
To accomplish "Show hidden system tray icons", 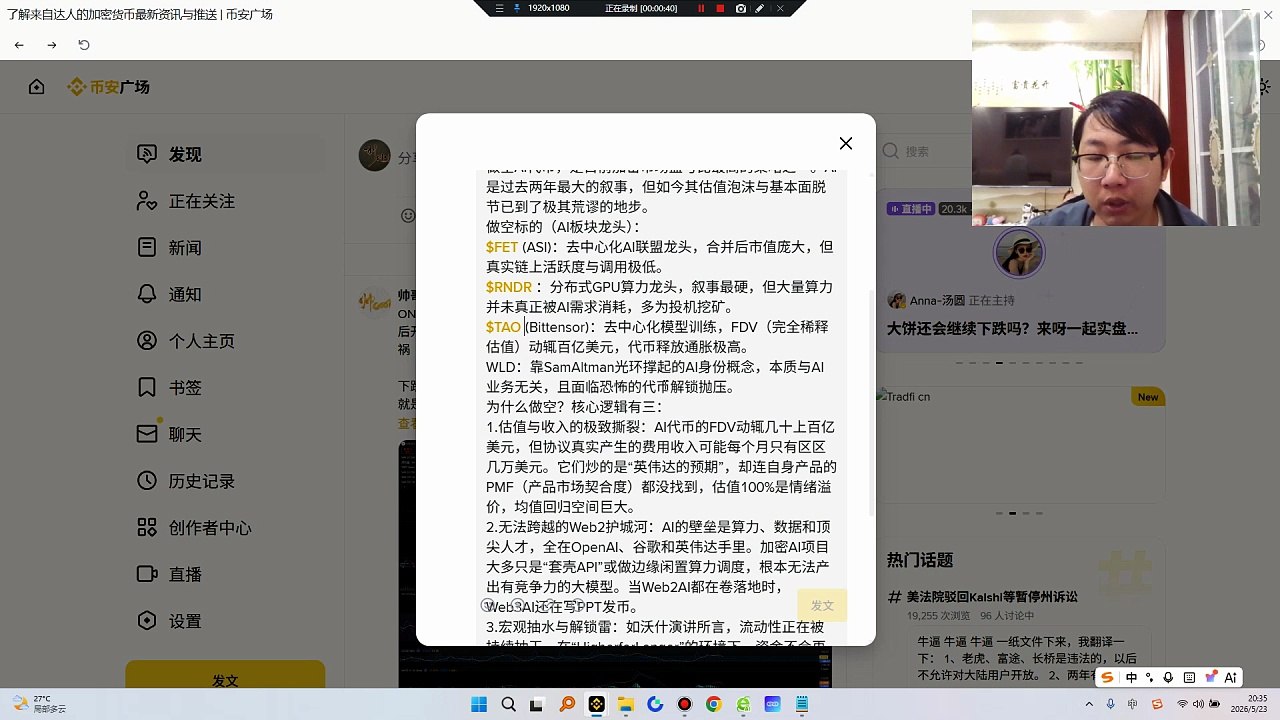I will click(x=1089, y=705).
